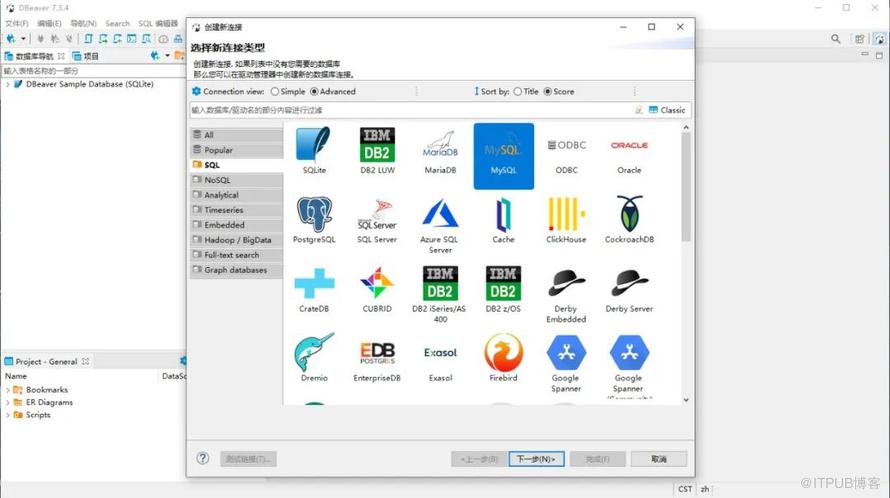Expand the Bookmarks folder
Screen dimensions: 890x498
tap(7, 390)
